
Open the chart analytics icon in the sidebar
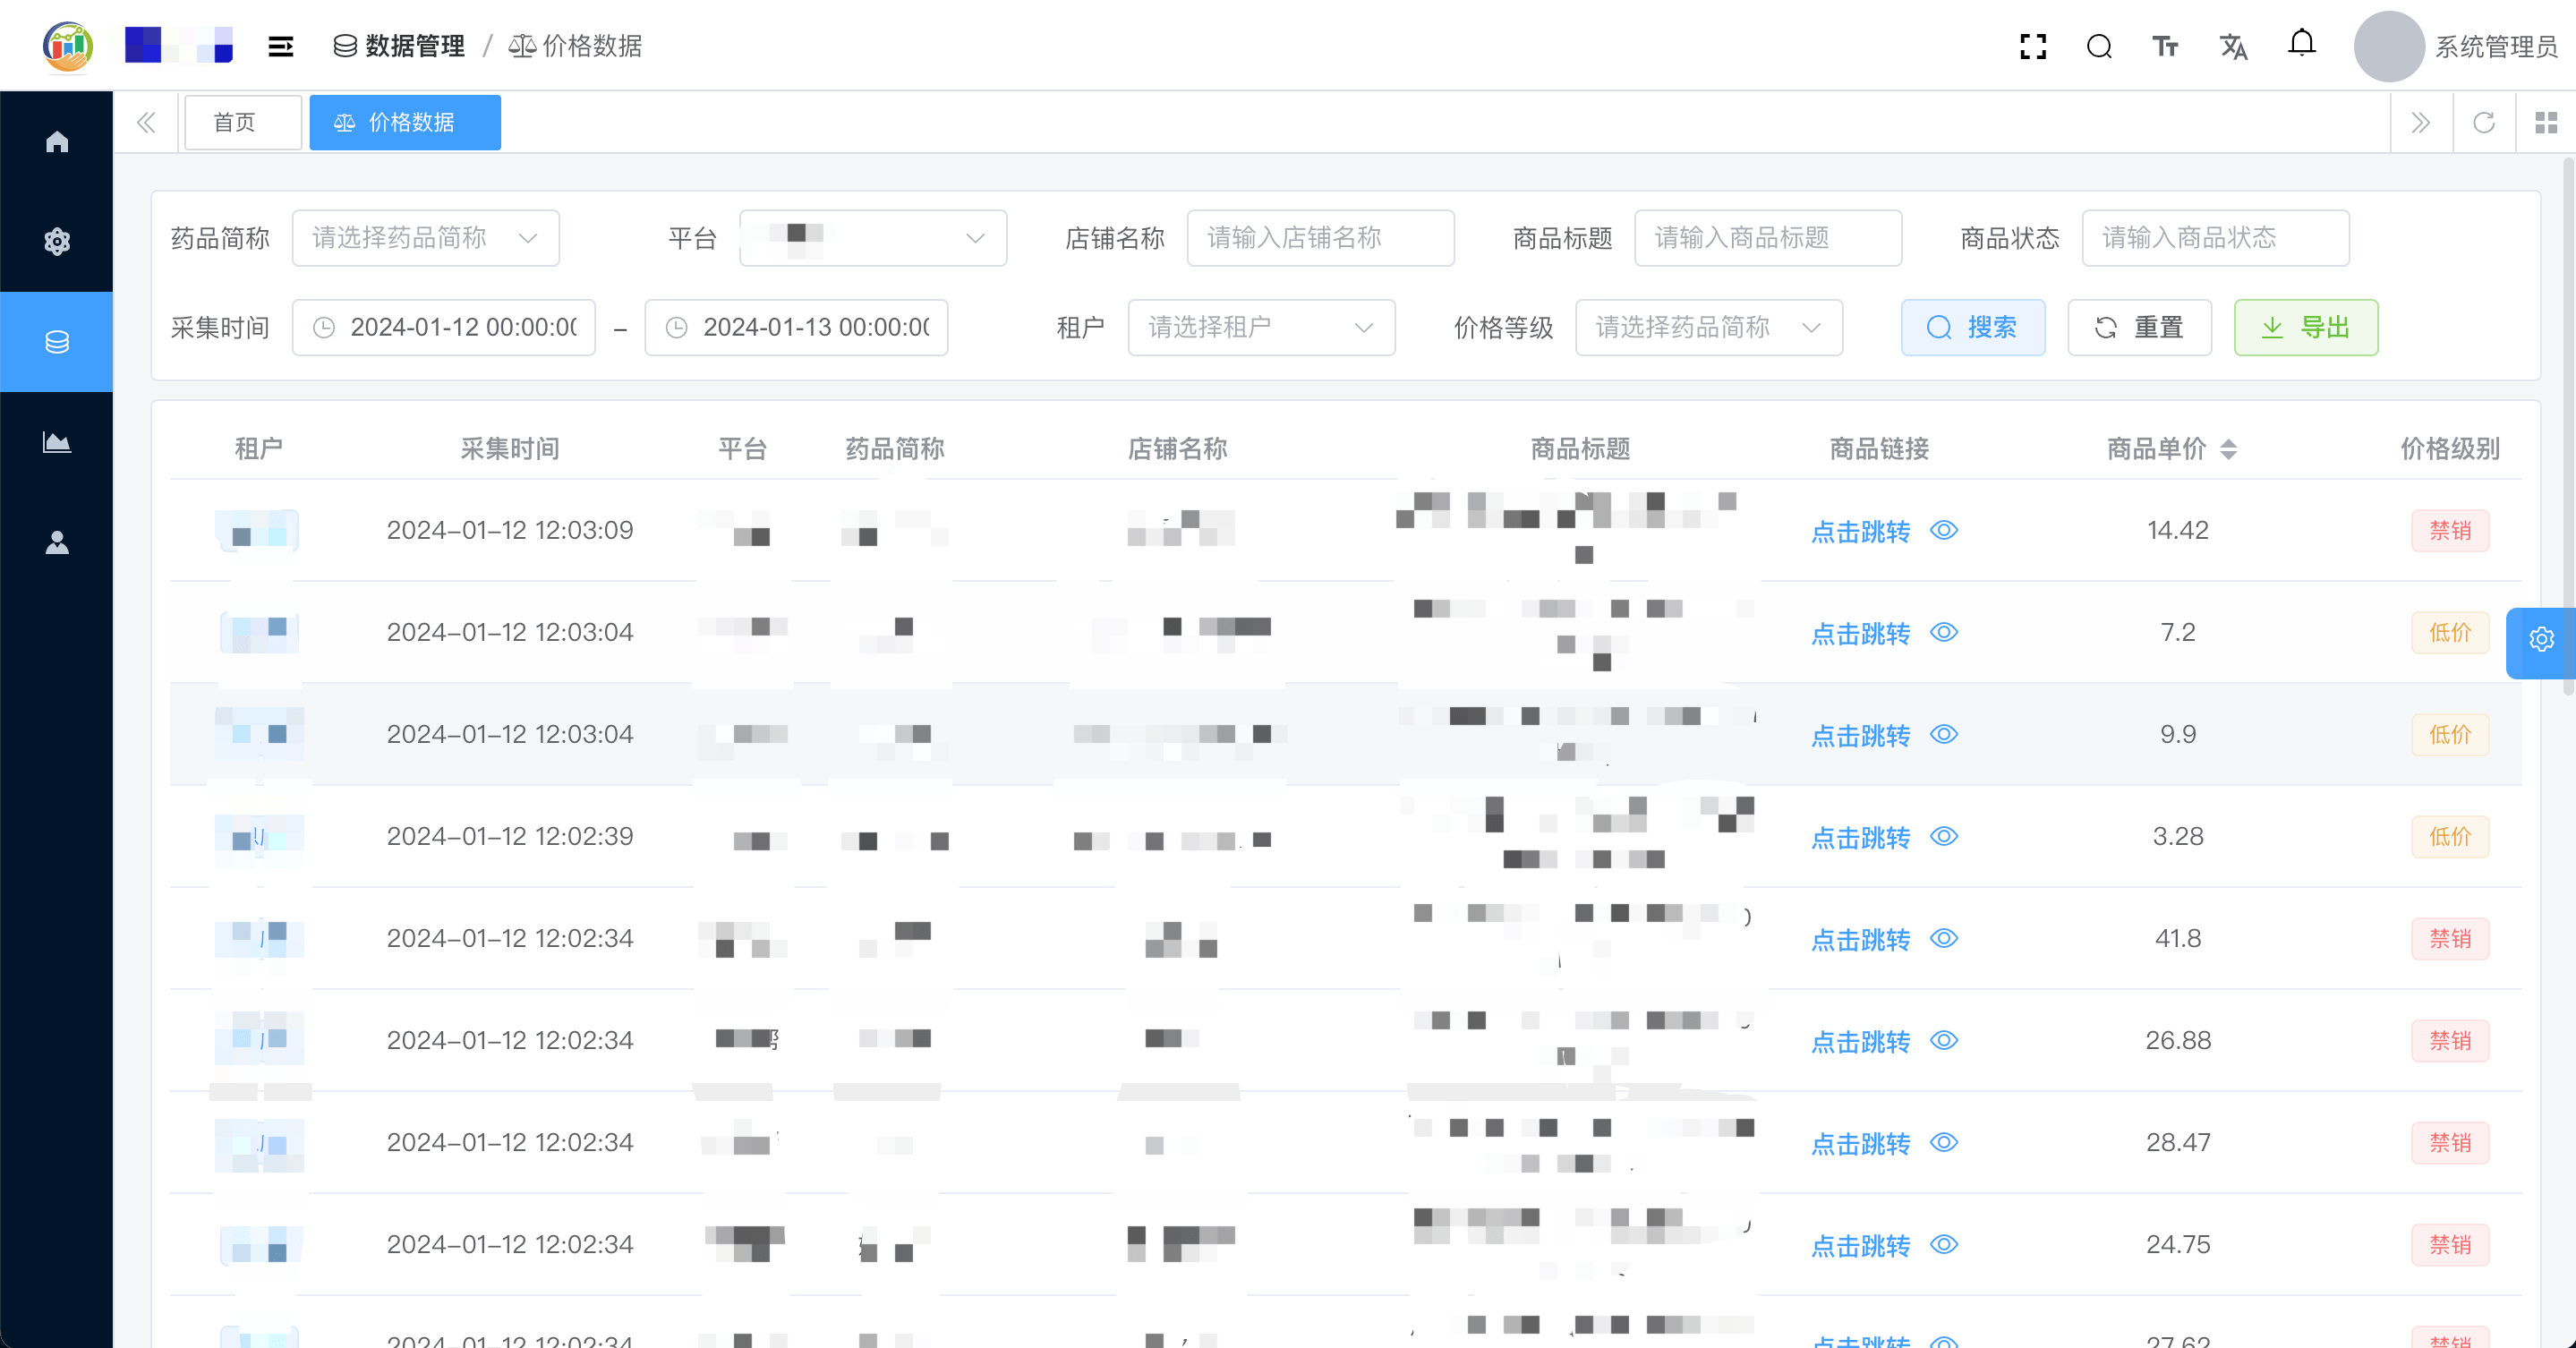point(57,442)
